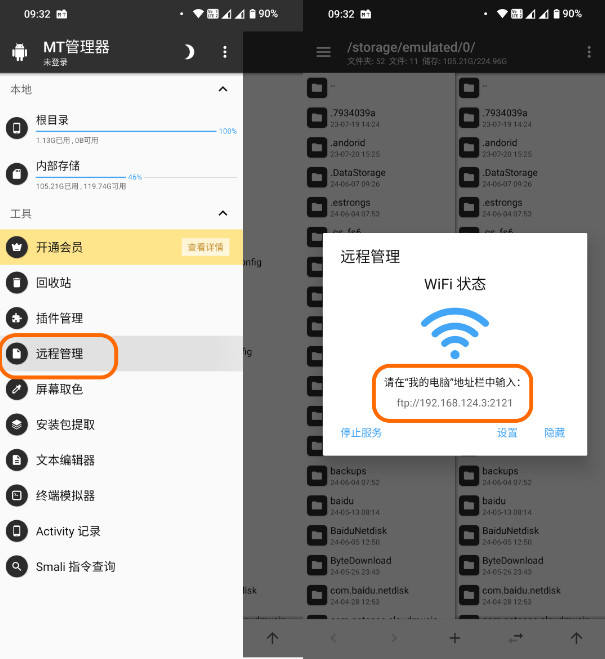Click 设置 in remote management dialog
The image size is (605, 659).
pyautogui.click(x=507, y=432)
